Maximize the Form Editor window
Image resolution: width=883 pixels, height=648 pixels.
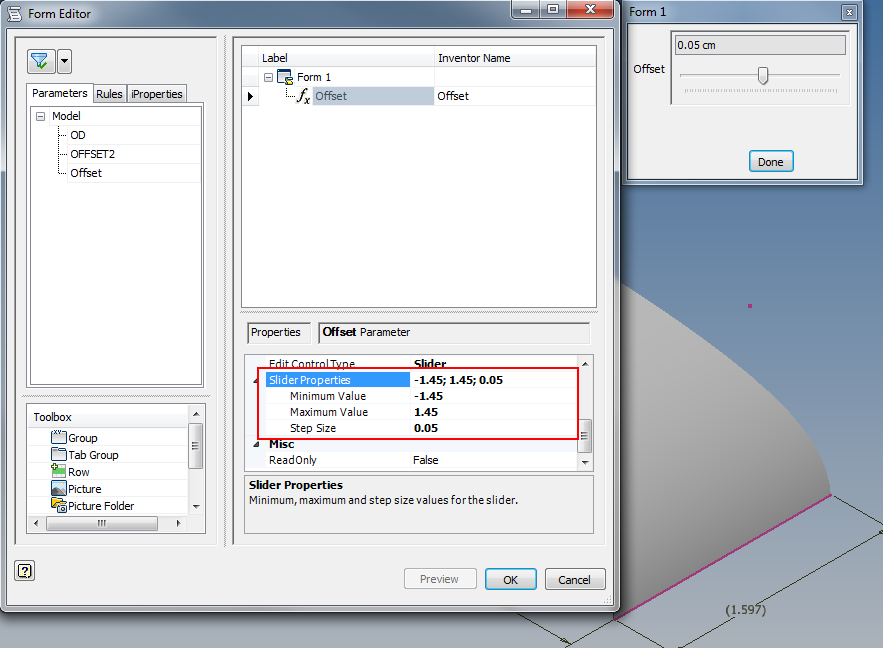coord(554,10)
